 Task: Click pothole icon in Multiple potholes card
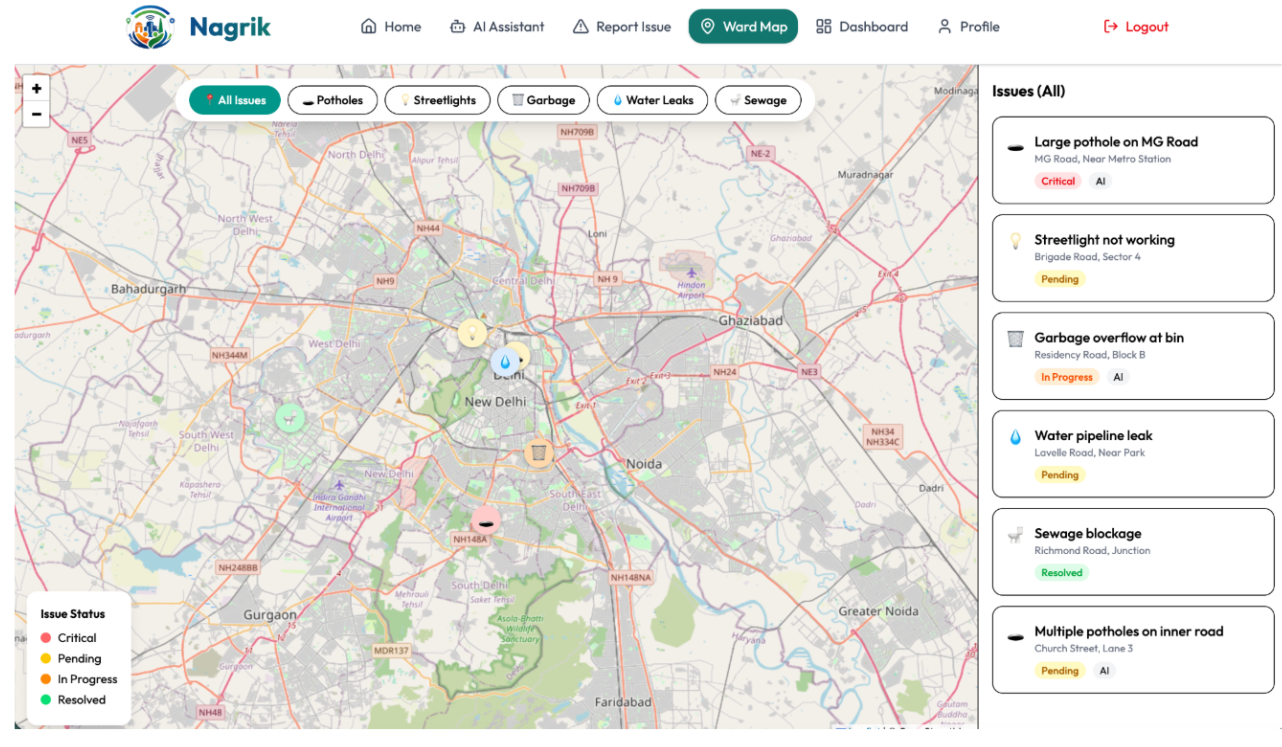1015,637
